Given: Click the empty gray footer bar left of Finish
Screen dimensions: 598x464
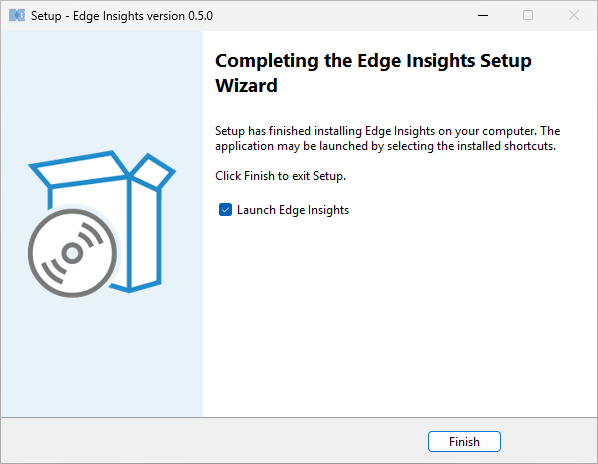Looking at the screenshot, I should click(214, 441).
